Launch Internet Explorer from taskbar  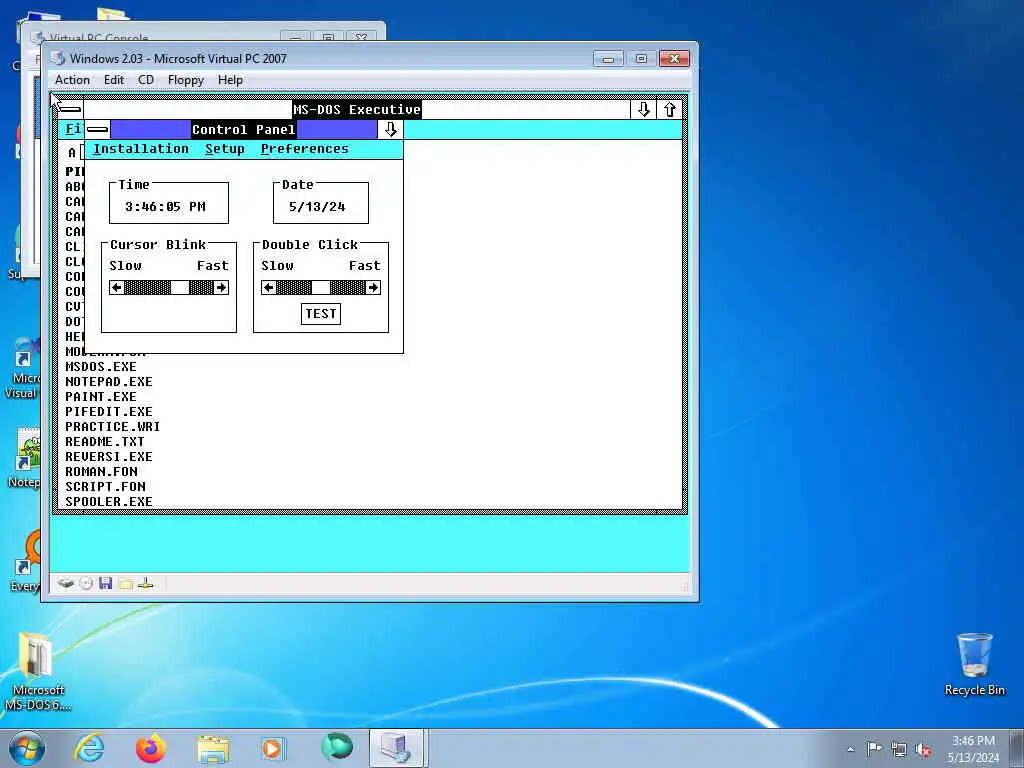coord(89,748)
